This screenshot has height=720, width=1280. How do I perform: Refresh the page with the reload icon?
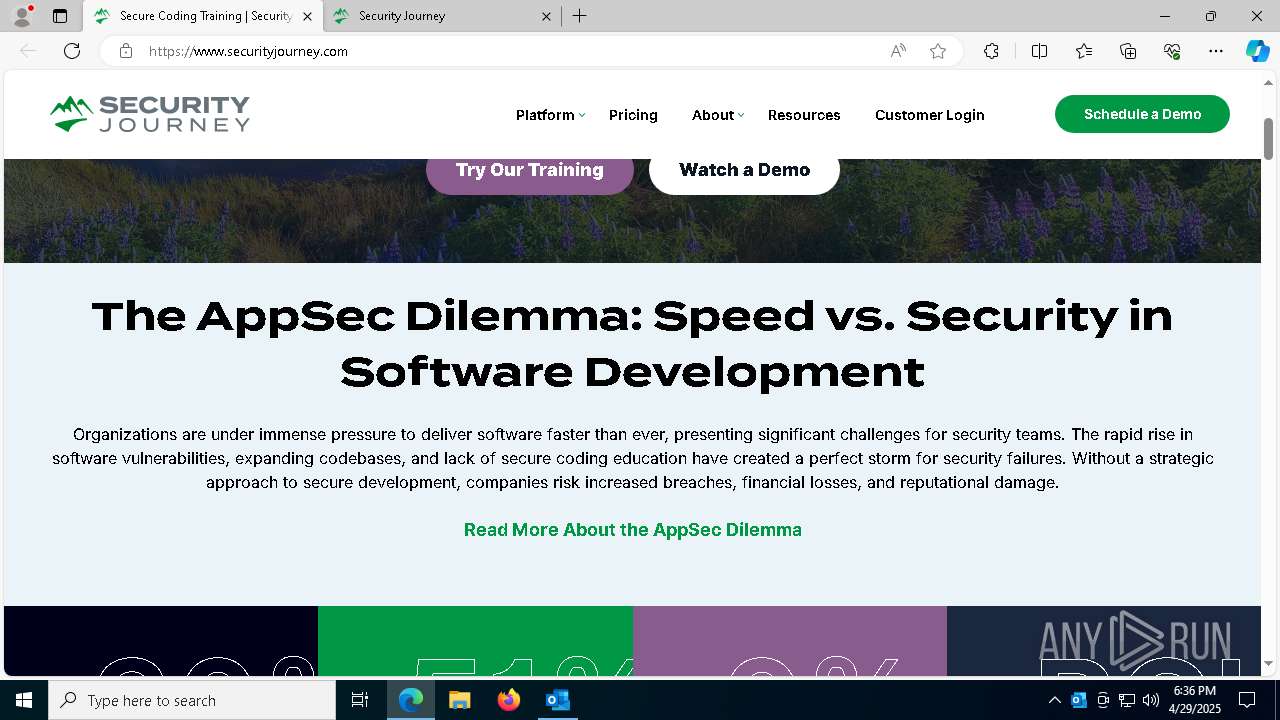point(72,51)
